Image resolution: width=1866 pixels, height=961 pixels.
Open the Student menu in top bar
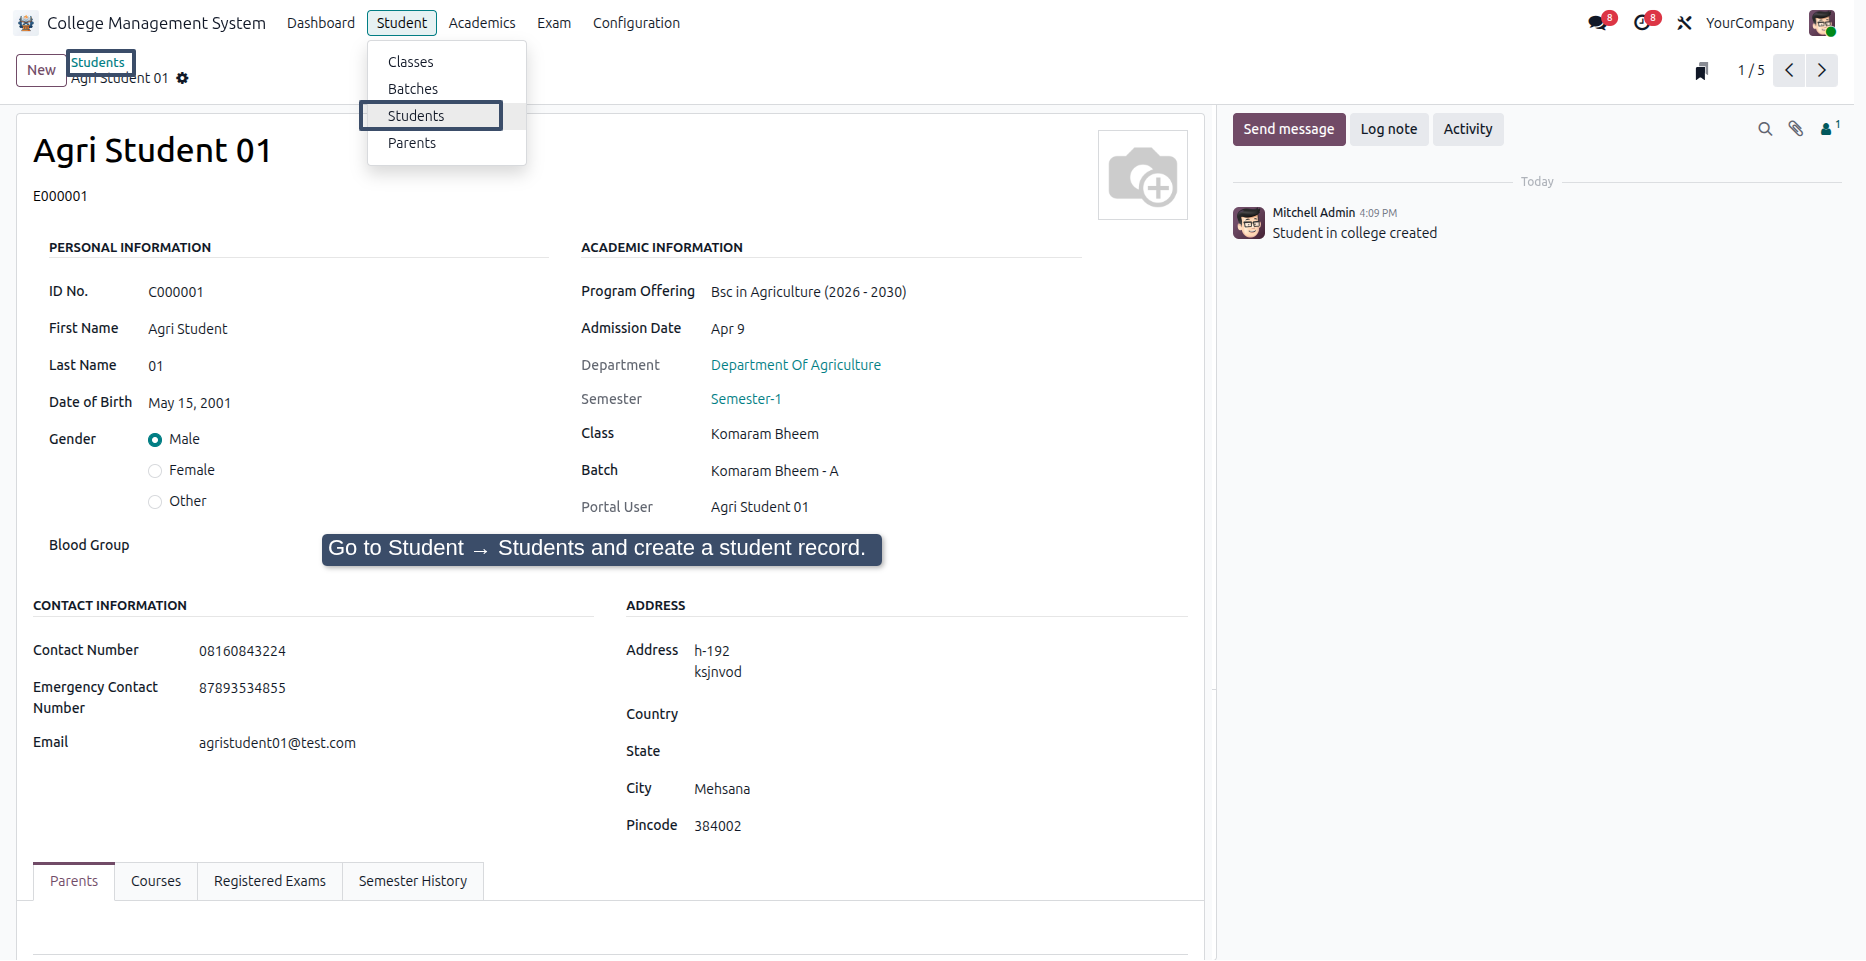402,23
